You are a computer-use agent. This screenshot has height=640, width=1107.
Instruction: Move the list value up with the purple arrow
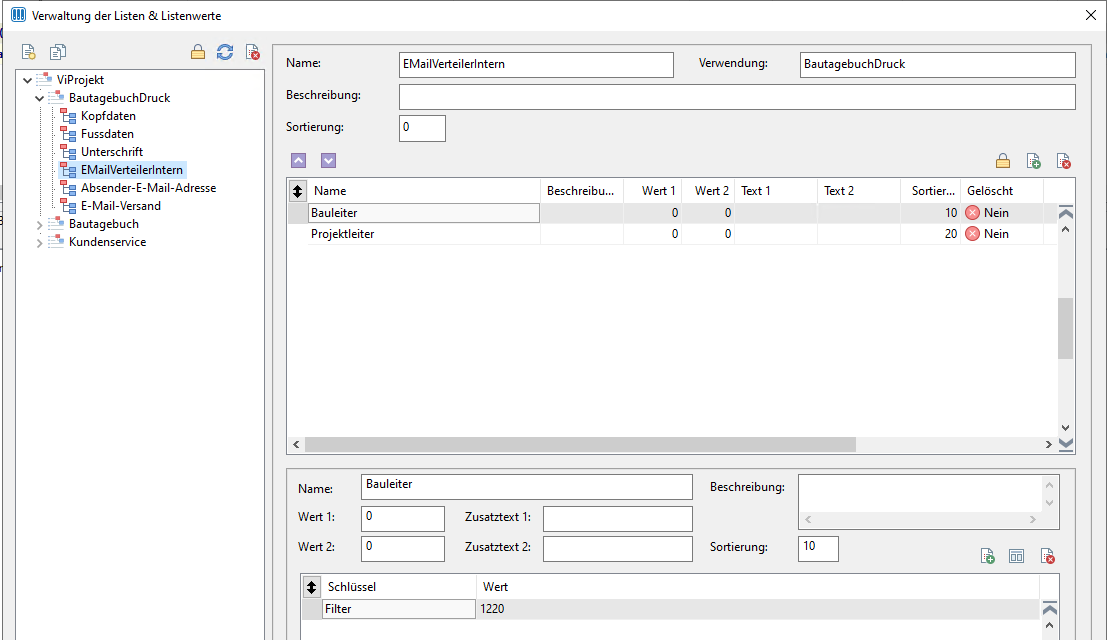pyautogui.click(x=299, y=160)
